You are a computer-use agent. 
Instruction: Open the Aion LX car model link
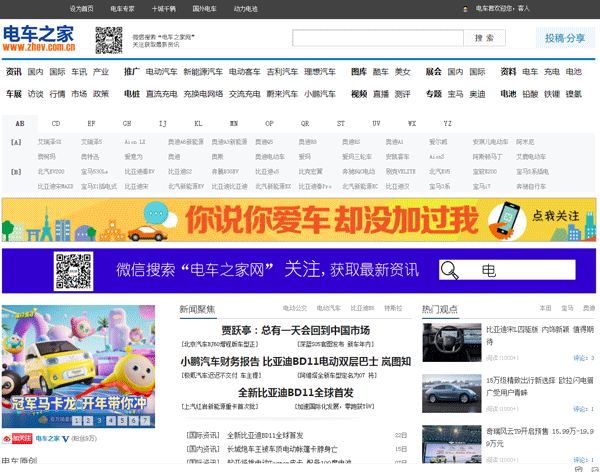click(135, 142)
